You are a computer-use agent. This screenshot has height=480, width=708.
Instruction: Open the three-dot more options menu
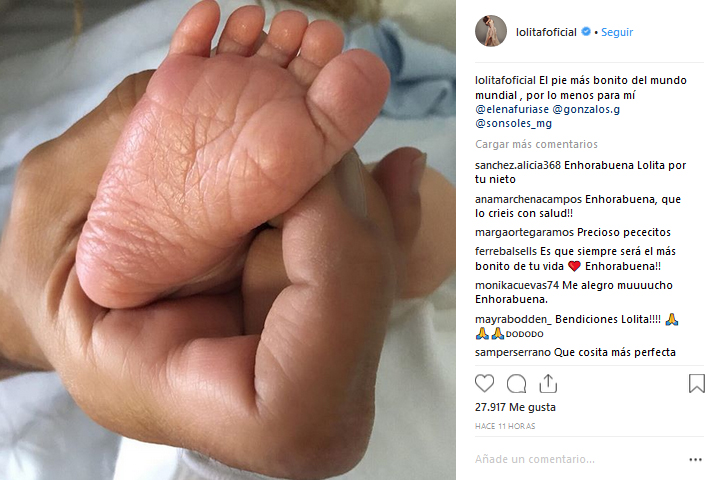click(x=695, y=460)
